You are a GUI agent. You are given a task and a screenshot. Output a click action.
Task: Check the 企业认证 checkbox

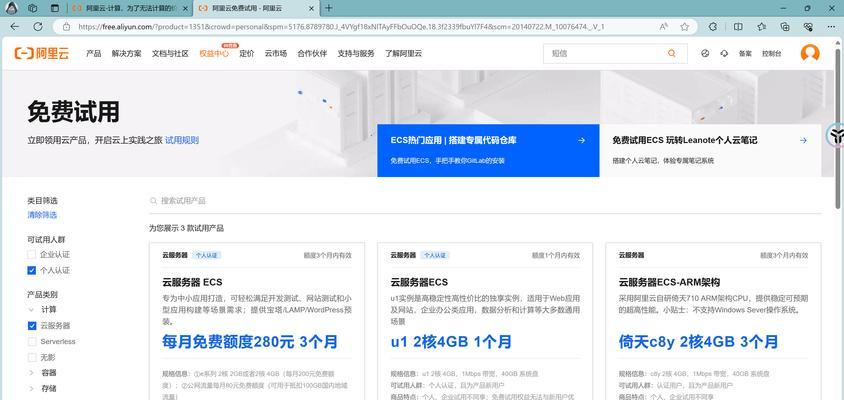[32, 254]
